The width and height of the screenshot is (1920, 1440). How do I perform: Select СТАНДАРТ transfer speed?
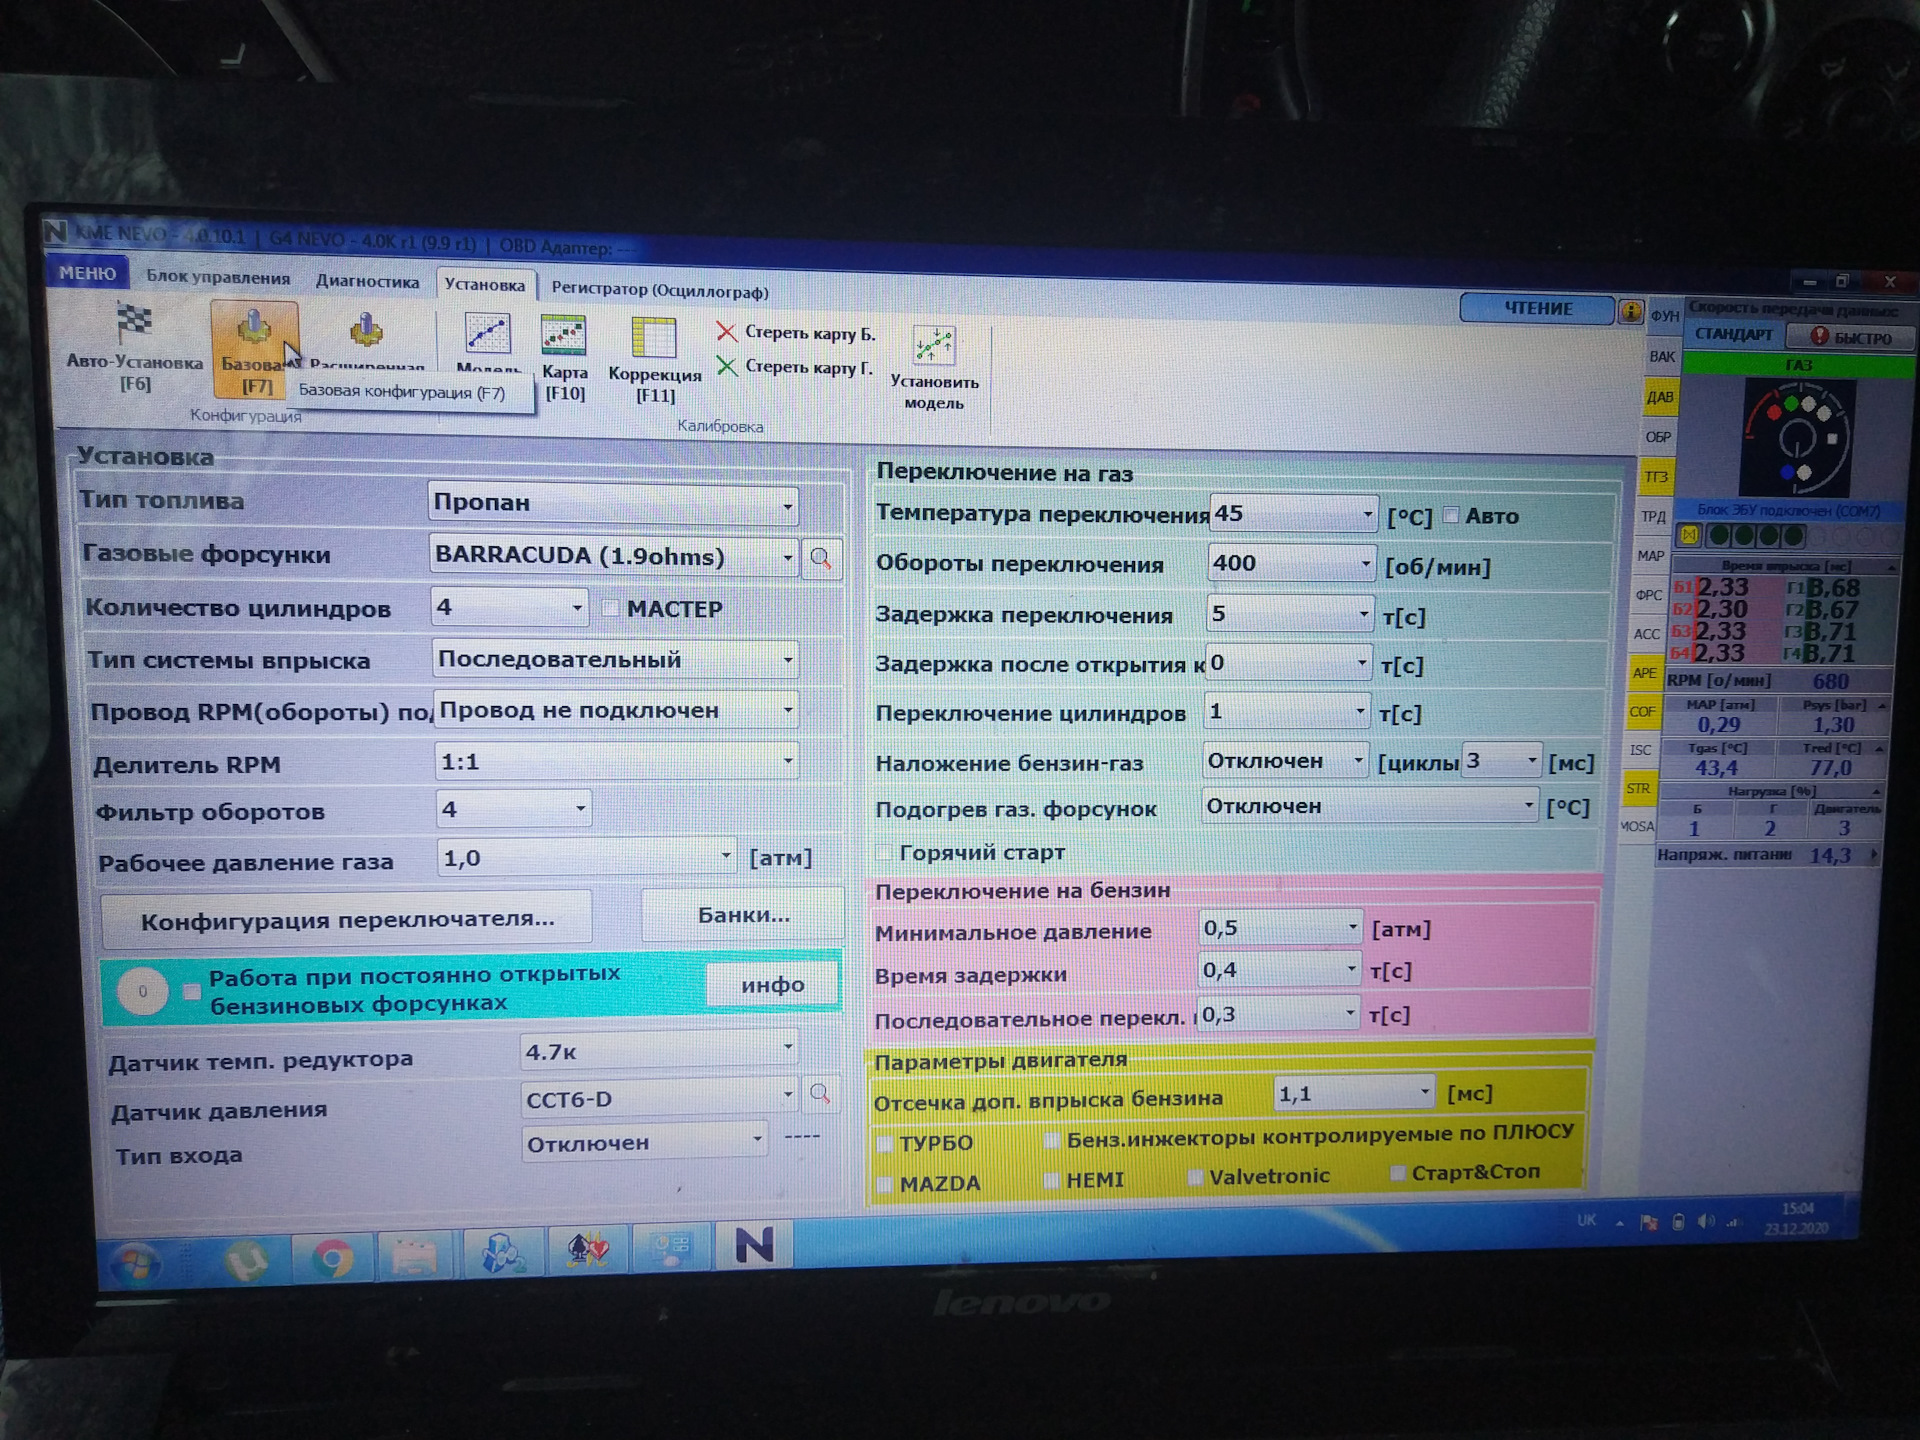1733,334
